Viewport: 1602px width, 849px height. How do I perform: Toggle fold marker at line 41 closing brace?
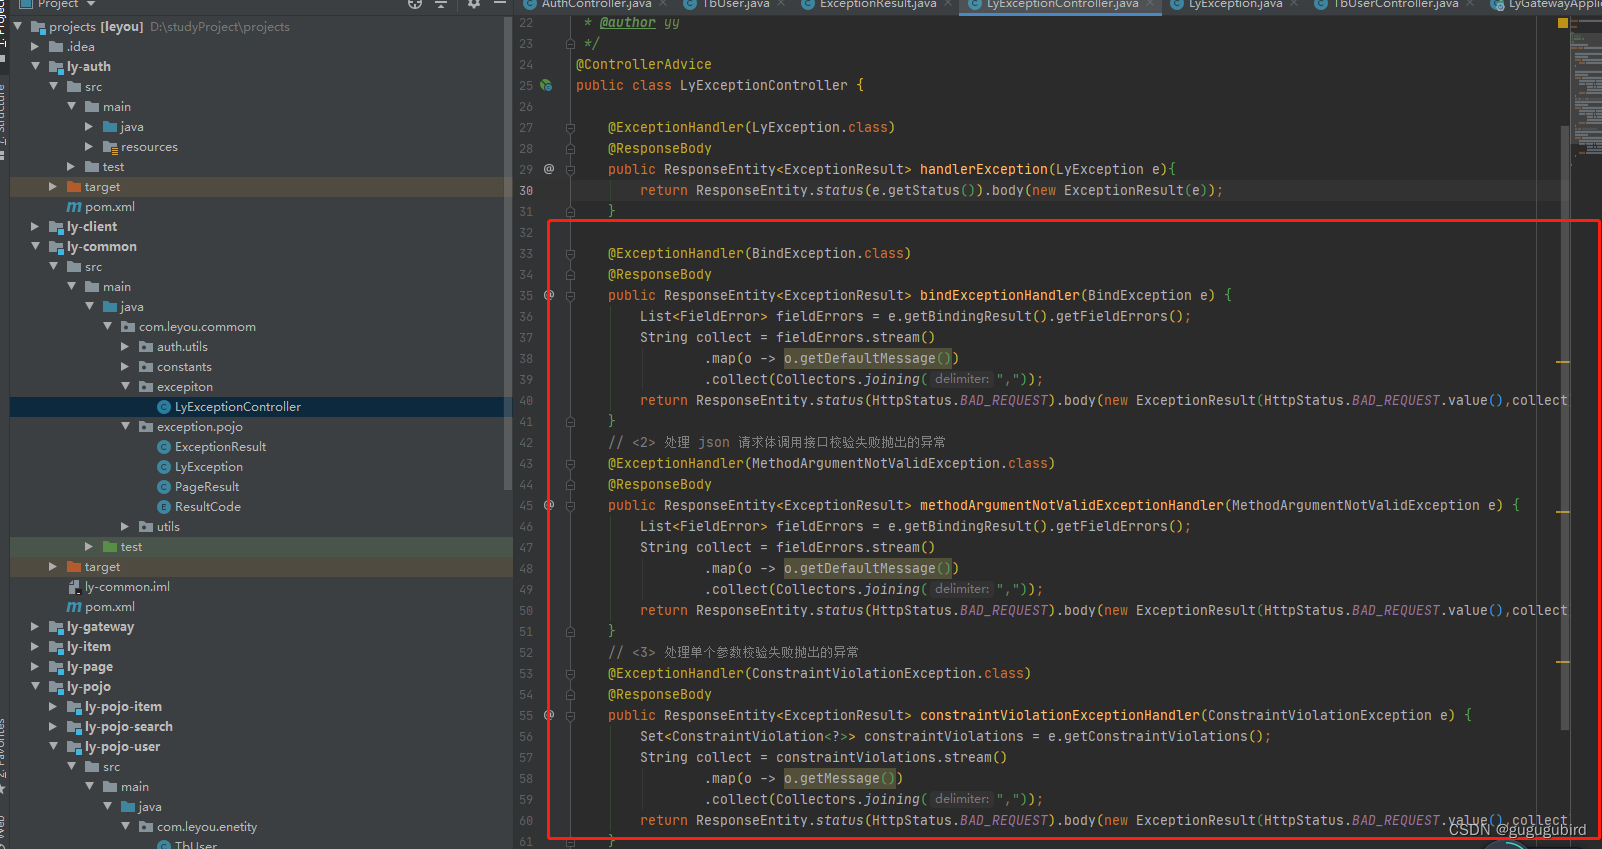570,421
